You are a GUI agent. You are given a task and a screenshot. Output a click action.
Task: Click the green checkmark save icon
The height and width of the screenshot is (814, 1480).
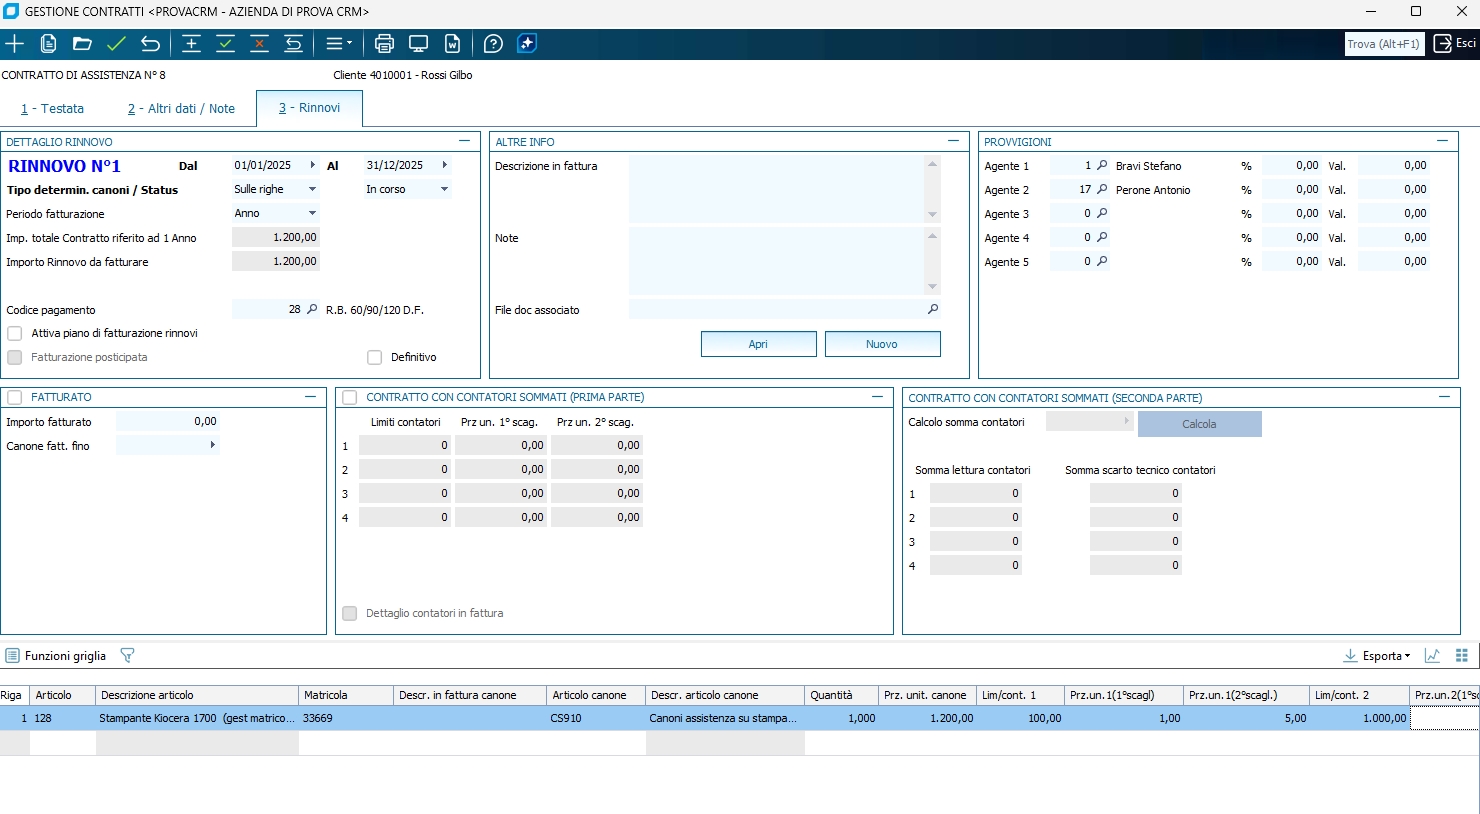click(x=116, y=44)
